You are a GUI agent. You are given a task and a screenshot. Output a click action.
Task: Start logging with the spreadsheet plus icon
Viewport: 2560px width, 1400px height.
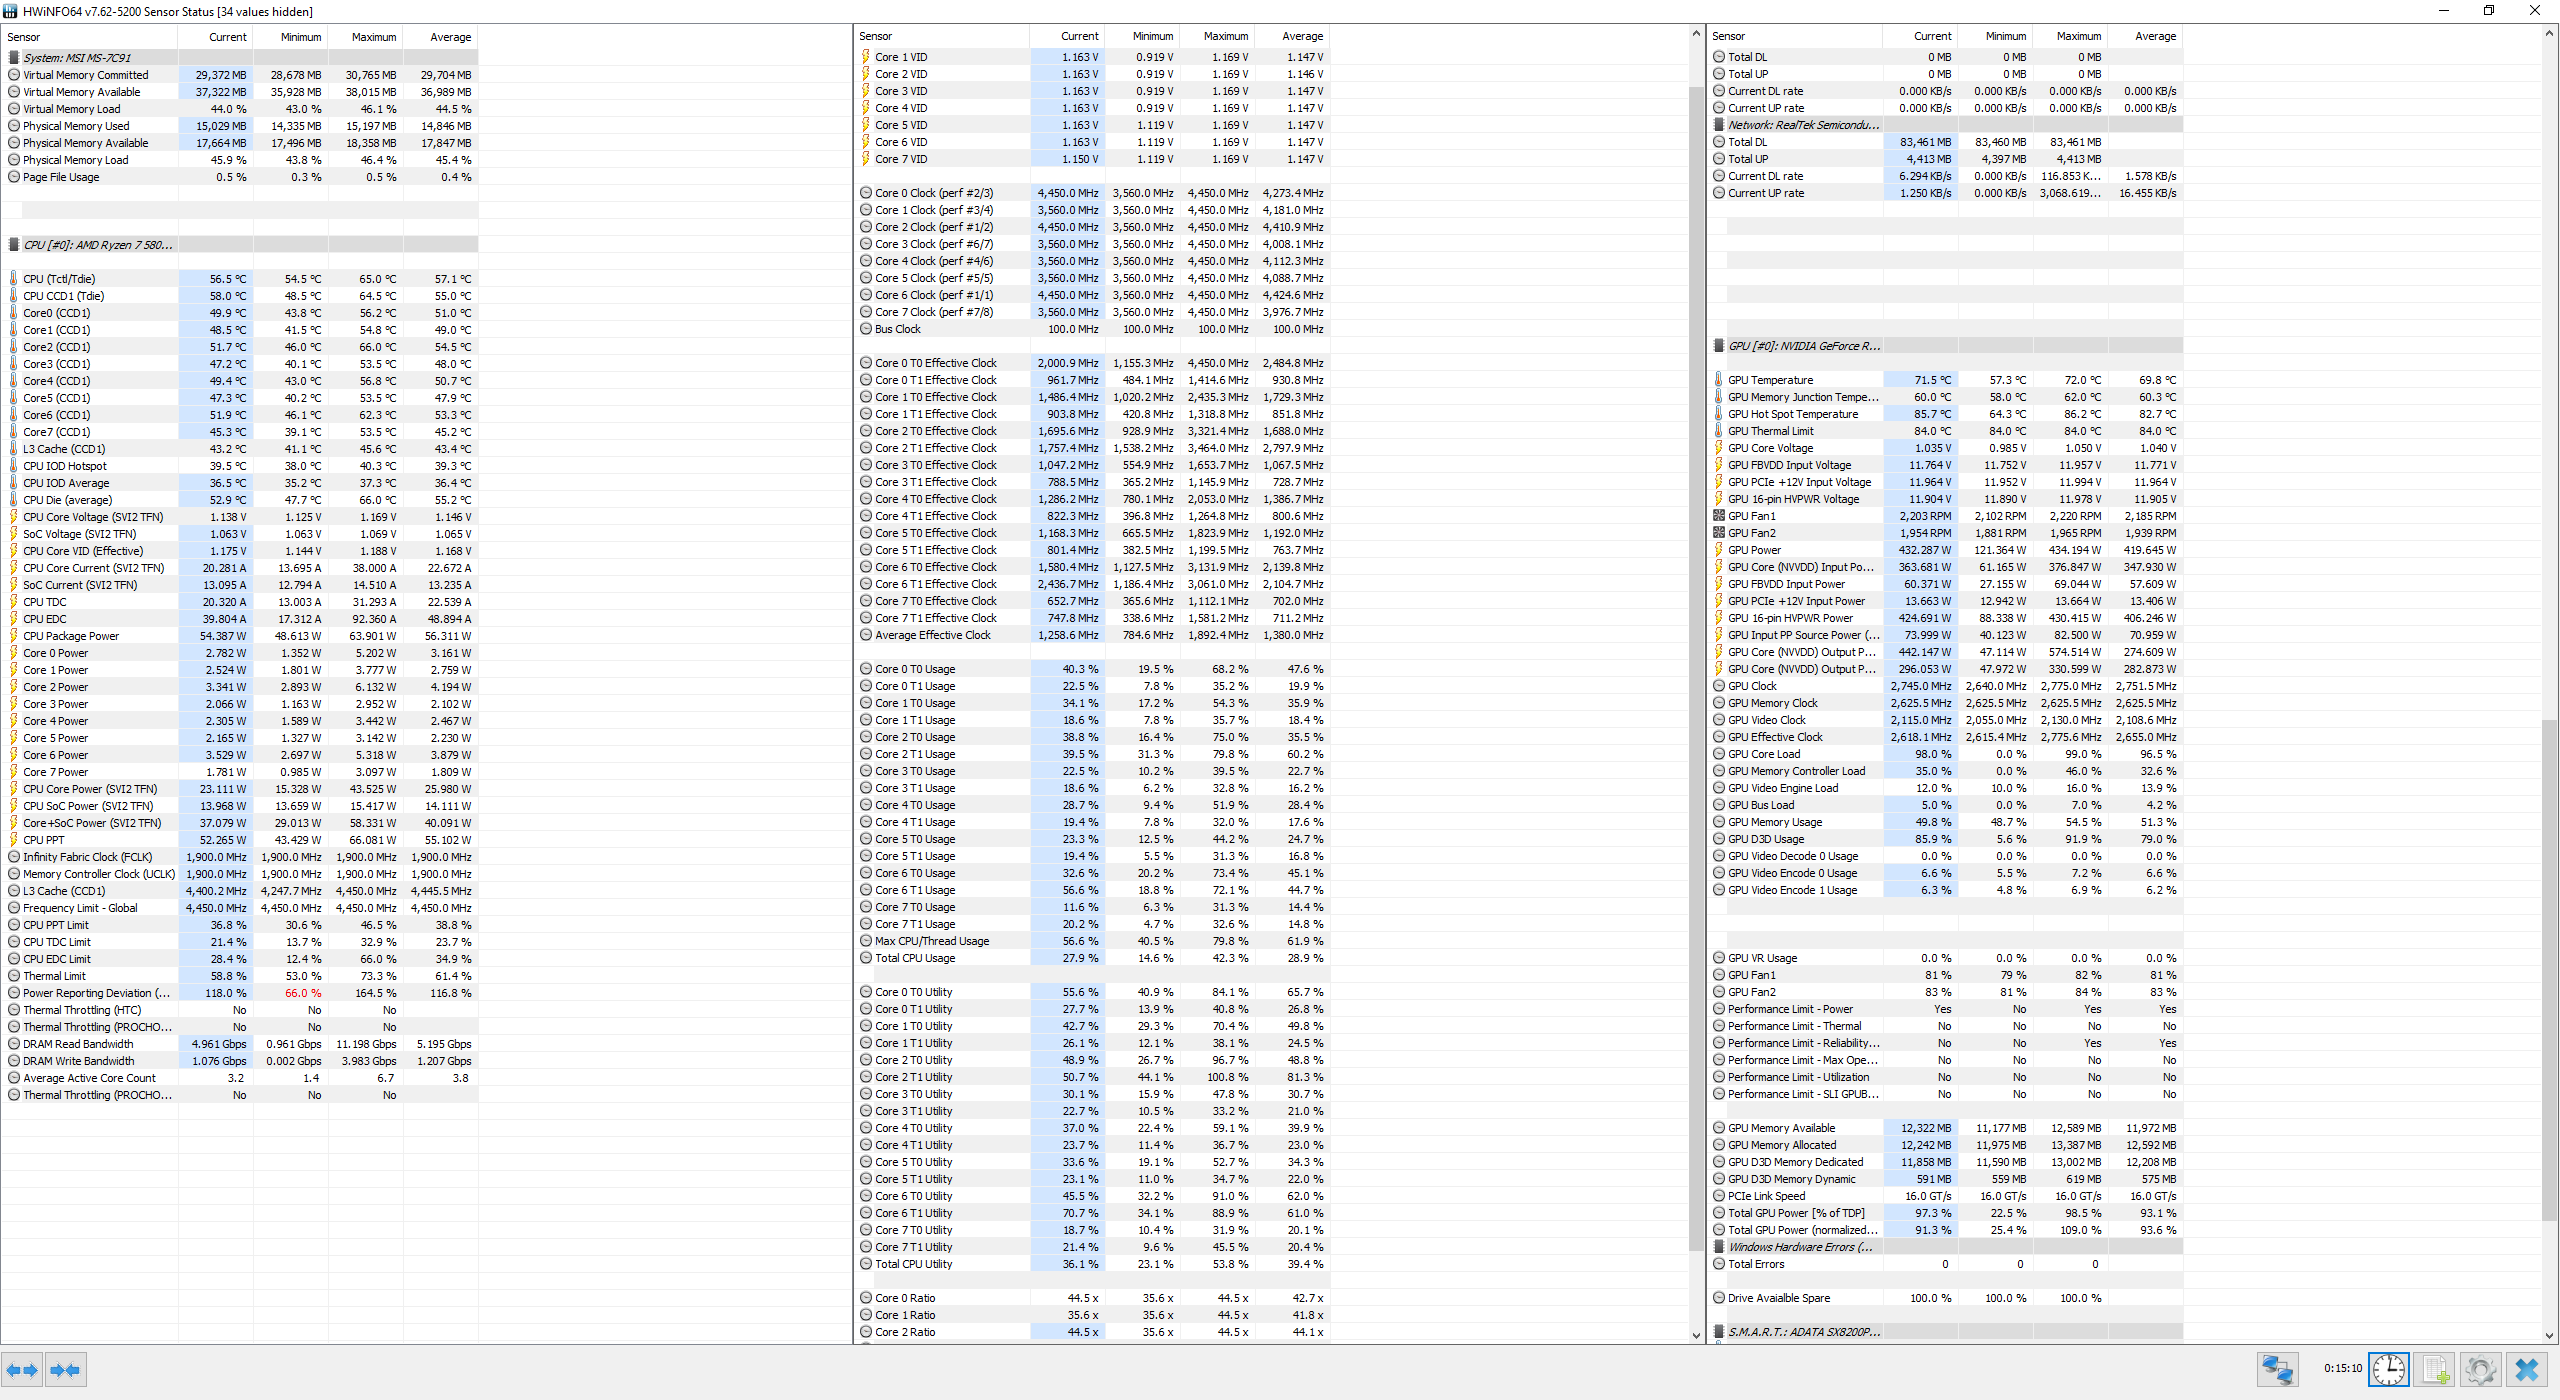click(x=2434, y=1369)
